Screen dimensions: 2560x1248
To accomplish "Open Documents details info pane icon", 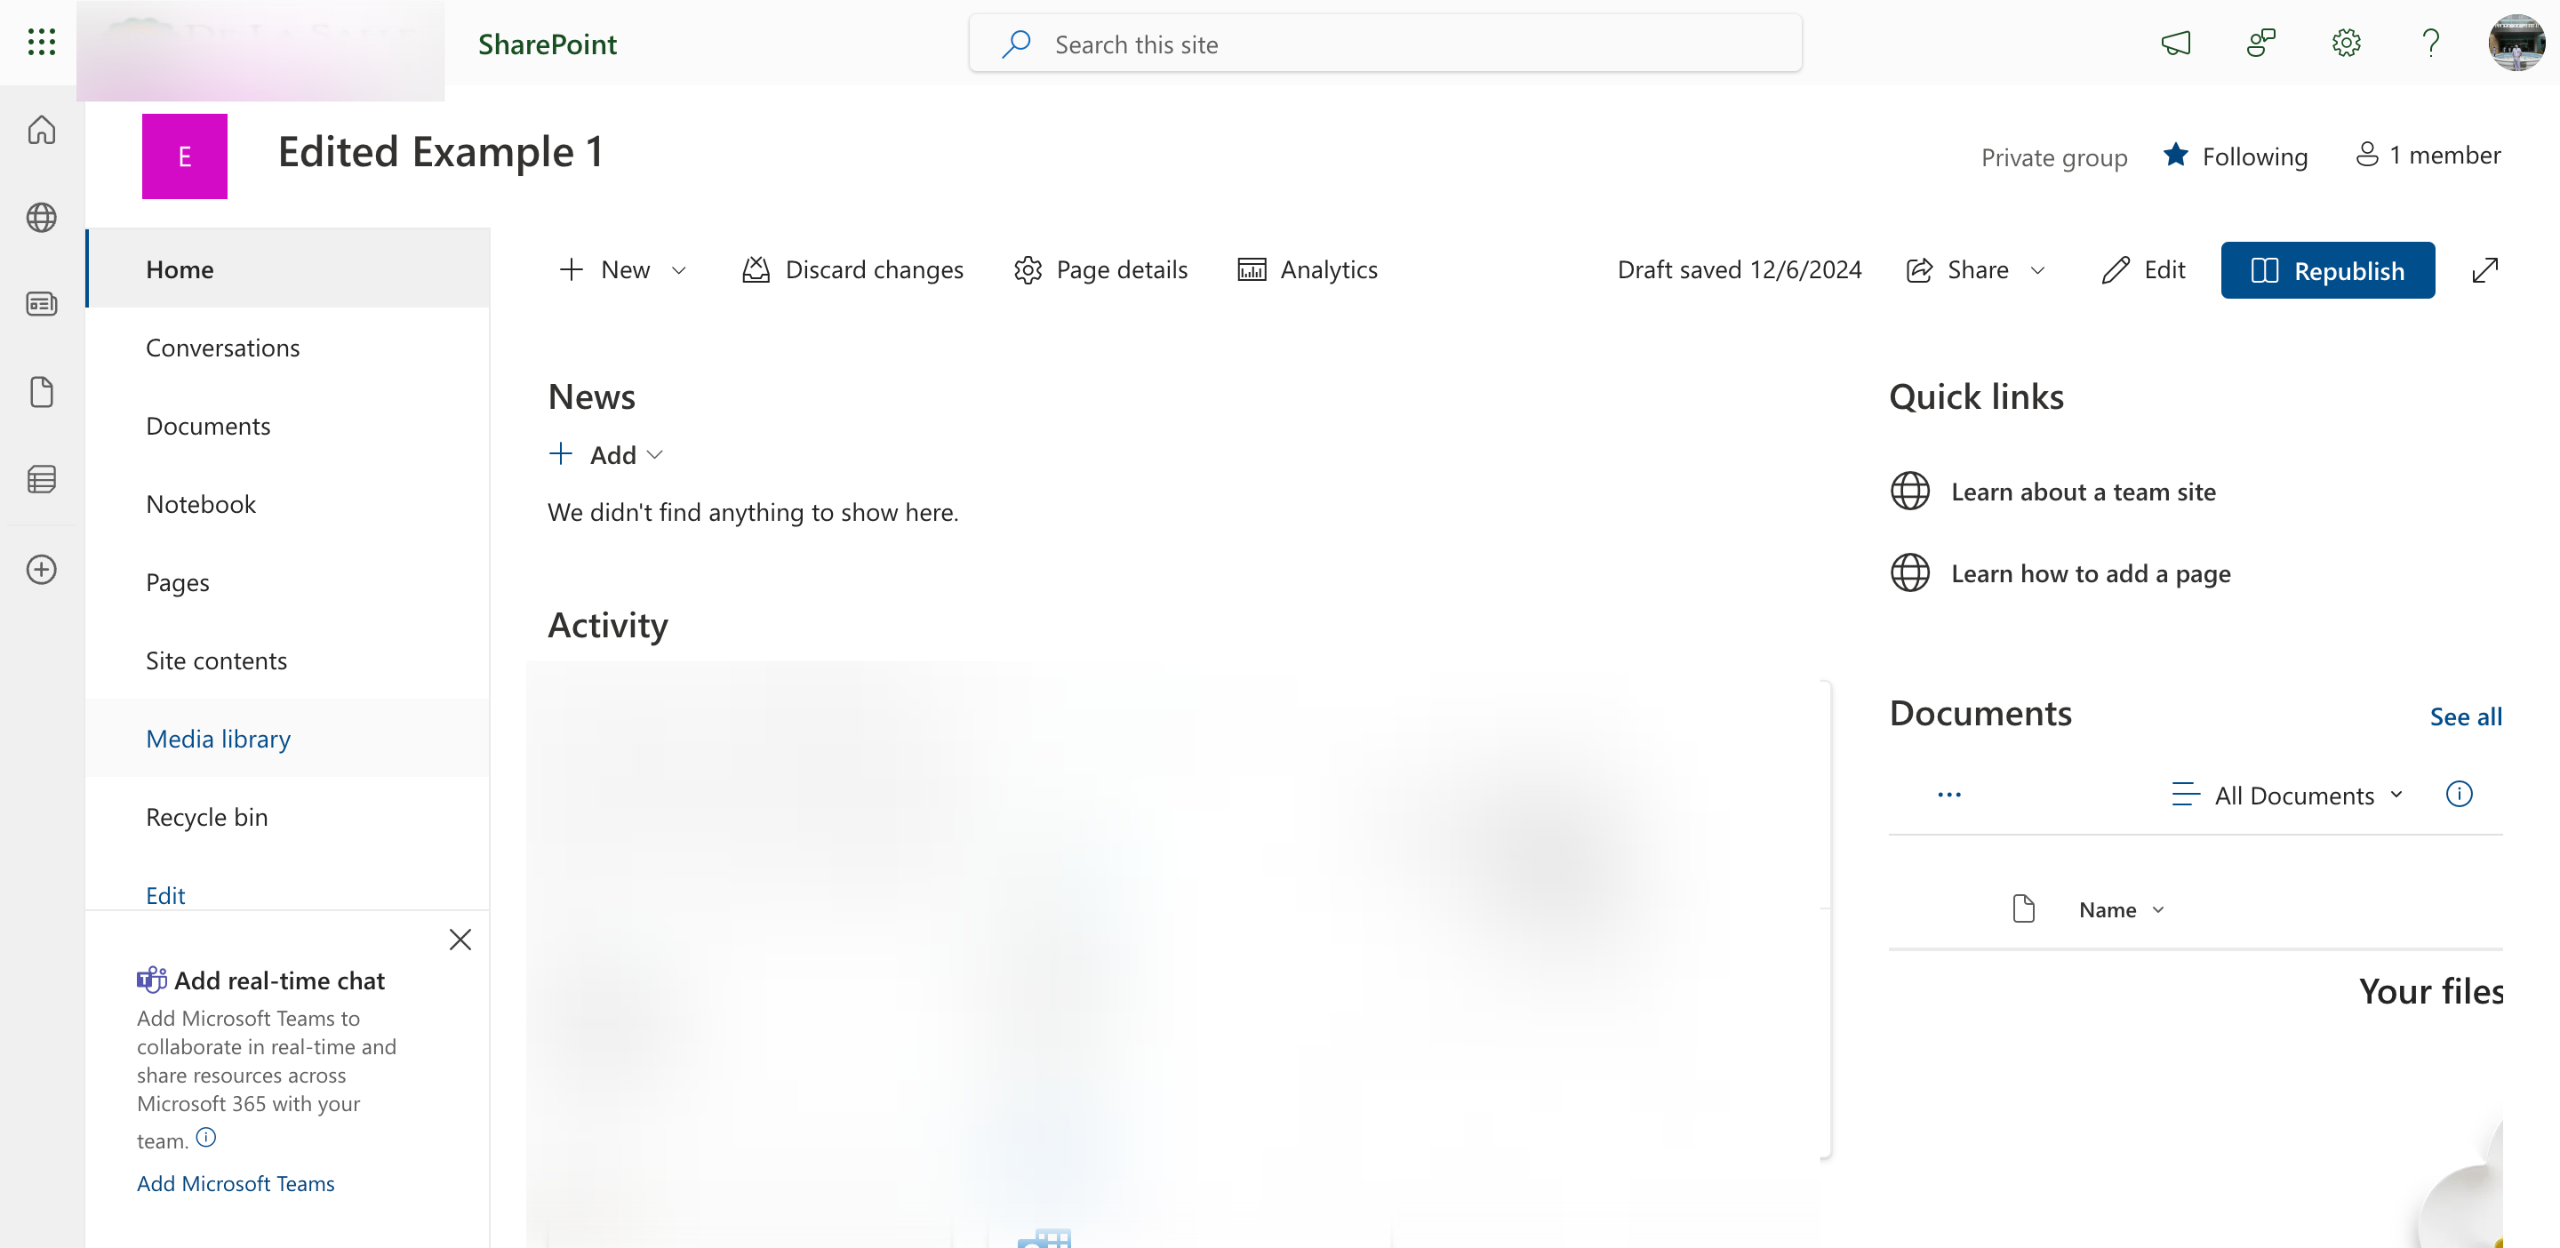I will (x=2459, y=794).
